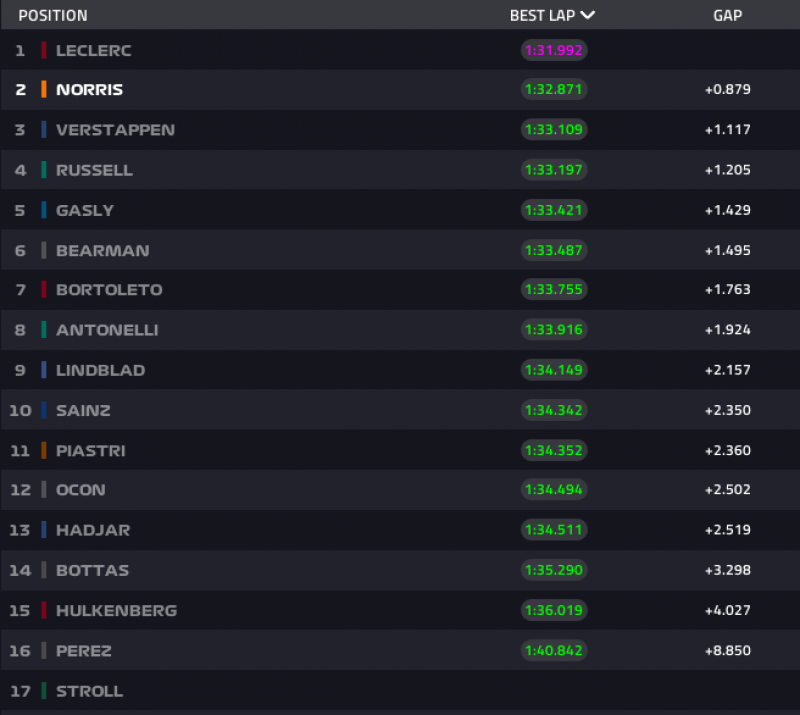The height and width of the screenshot is (715, 800).
Task: Click Leclerc's purple best lap time
Action: pyautogui.click(x=553, y=50)
